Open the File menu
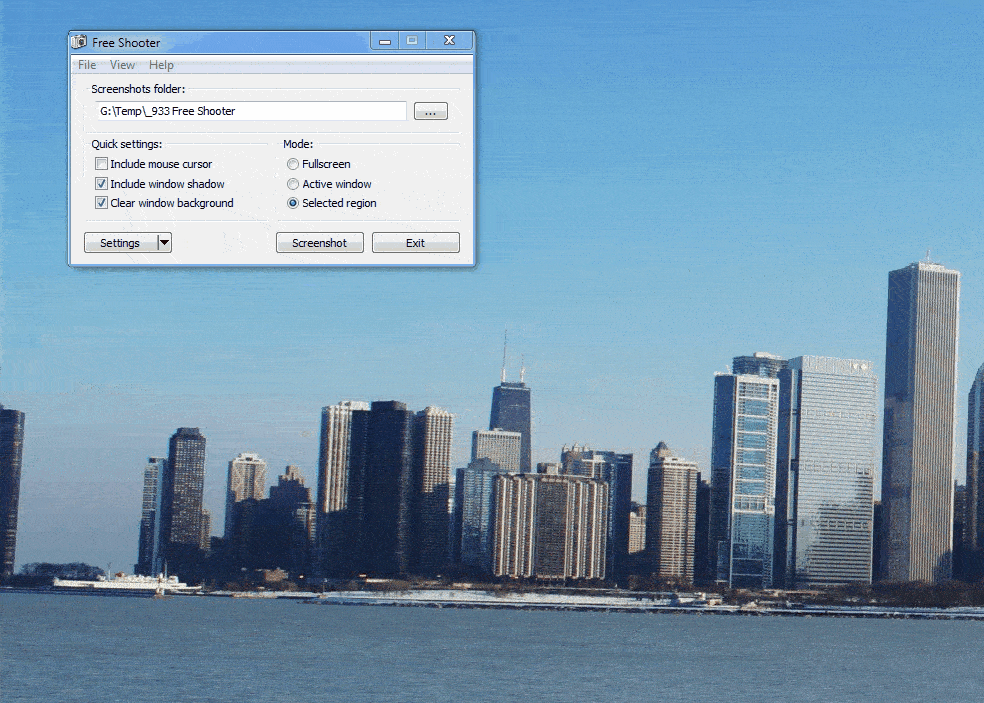 point(87,65)
